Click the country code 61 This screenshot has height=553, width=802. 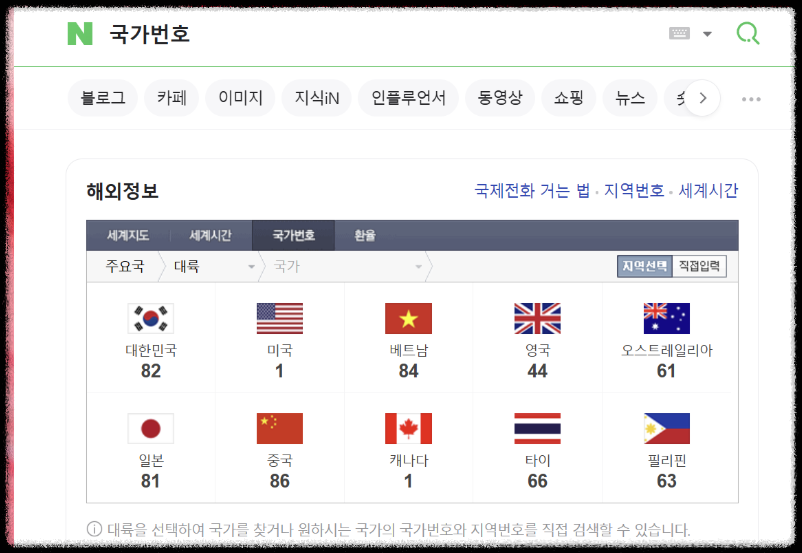tap(666, 371)
